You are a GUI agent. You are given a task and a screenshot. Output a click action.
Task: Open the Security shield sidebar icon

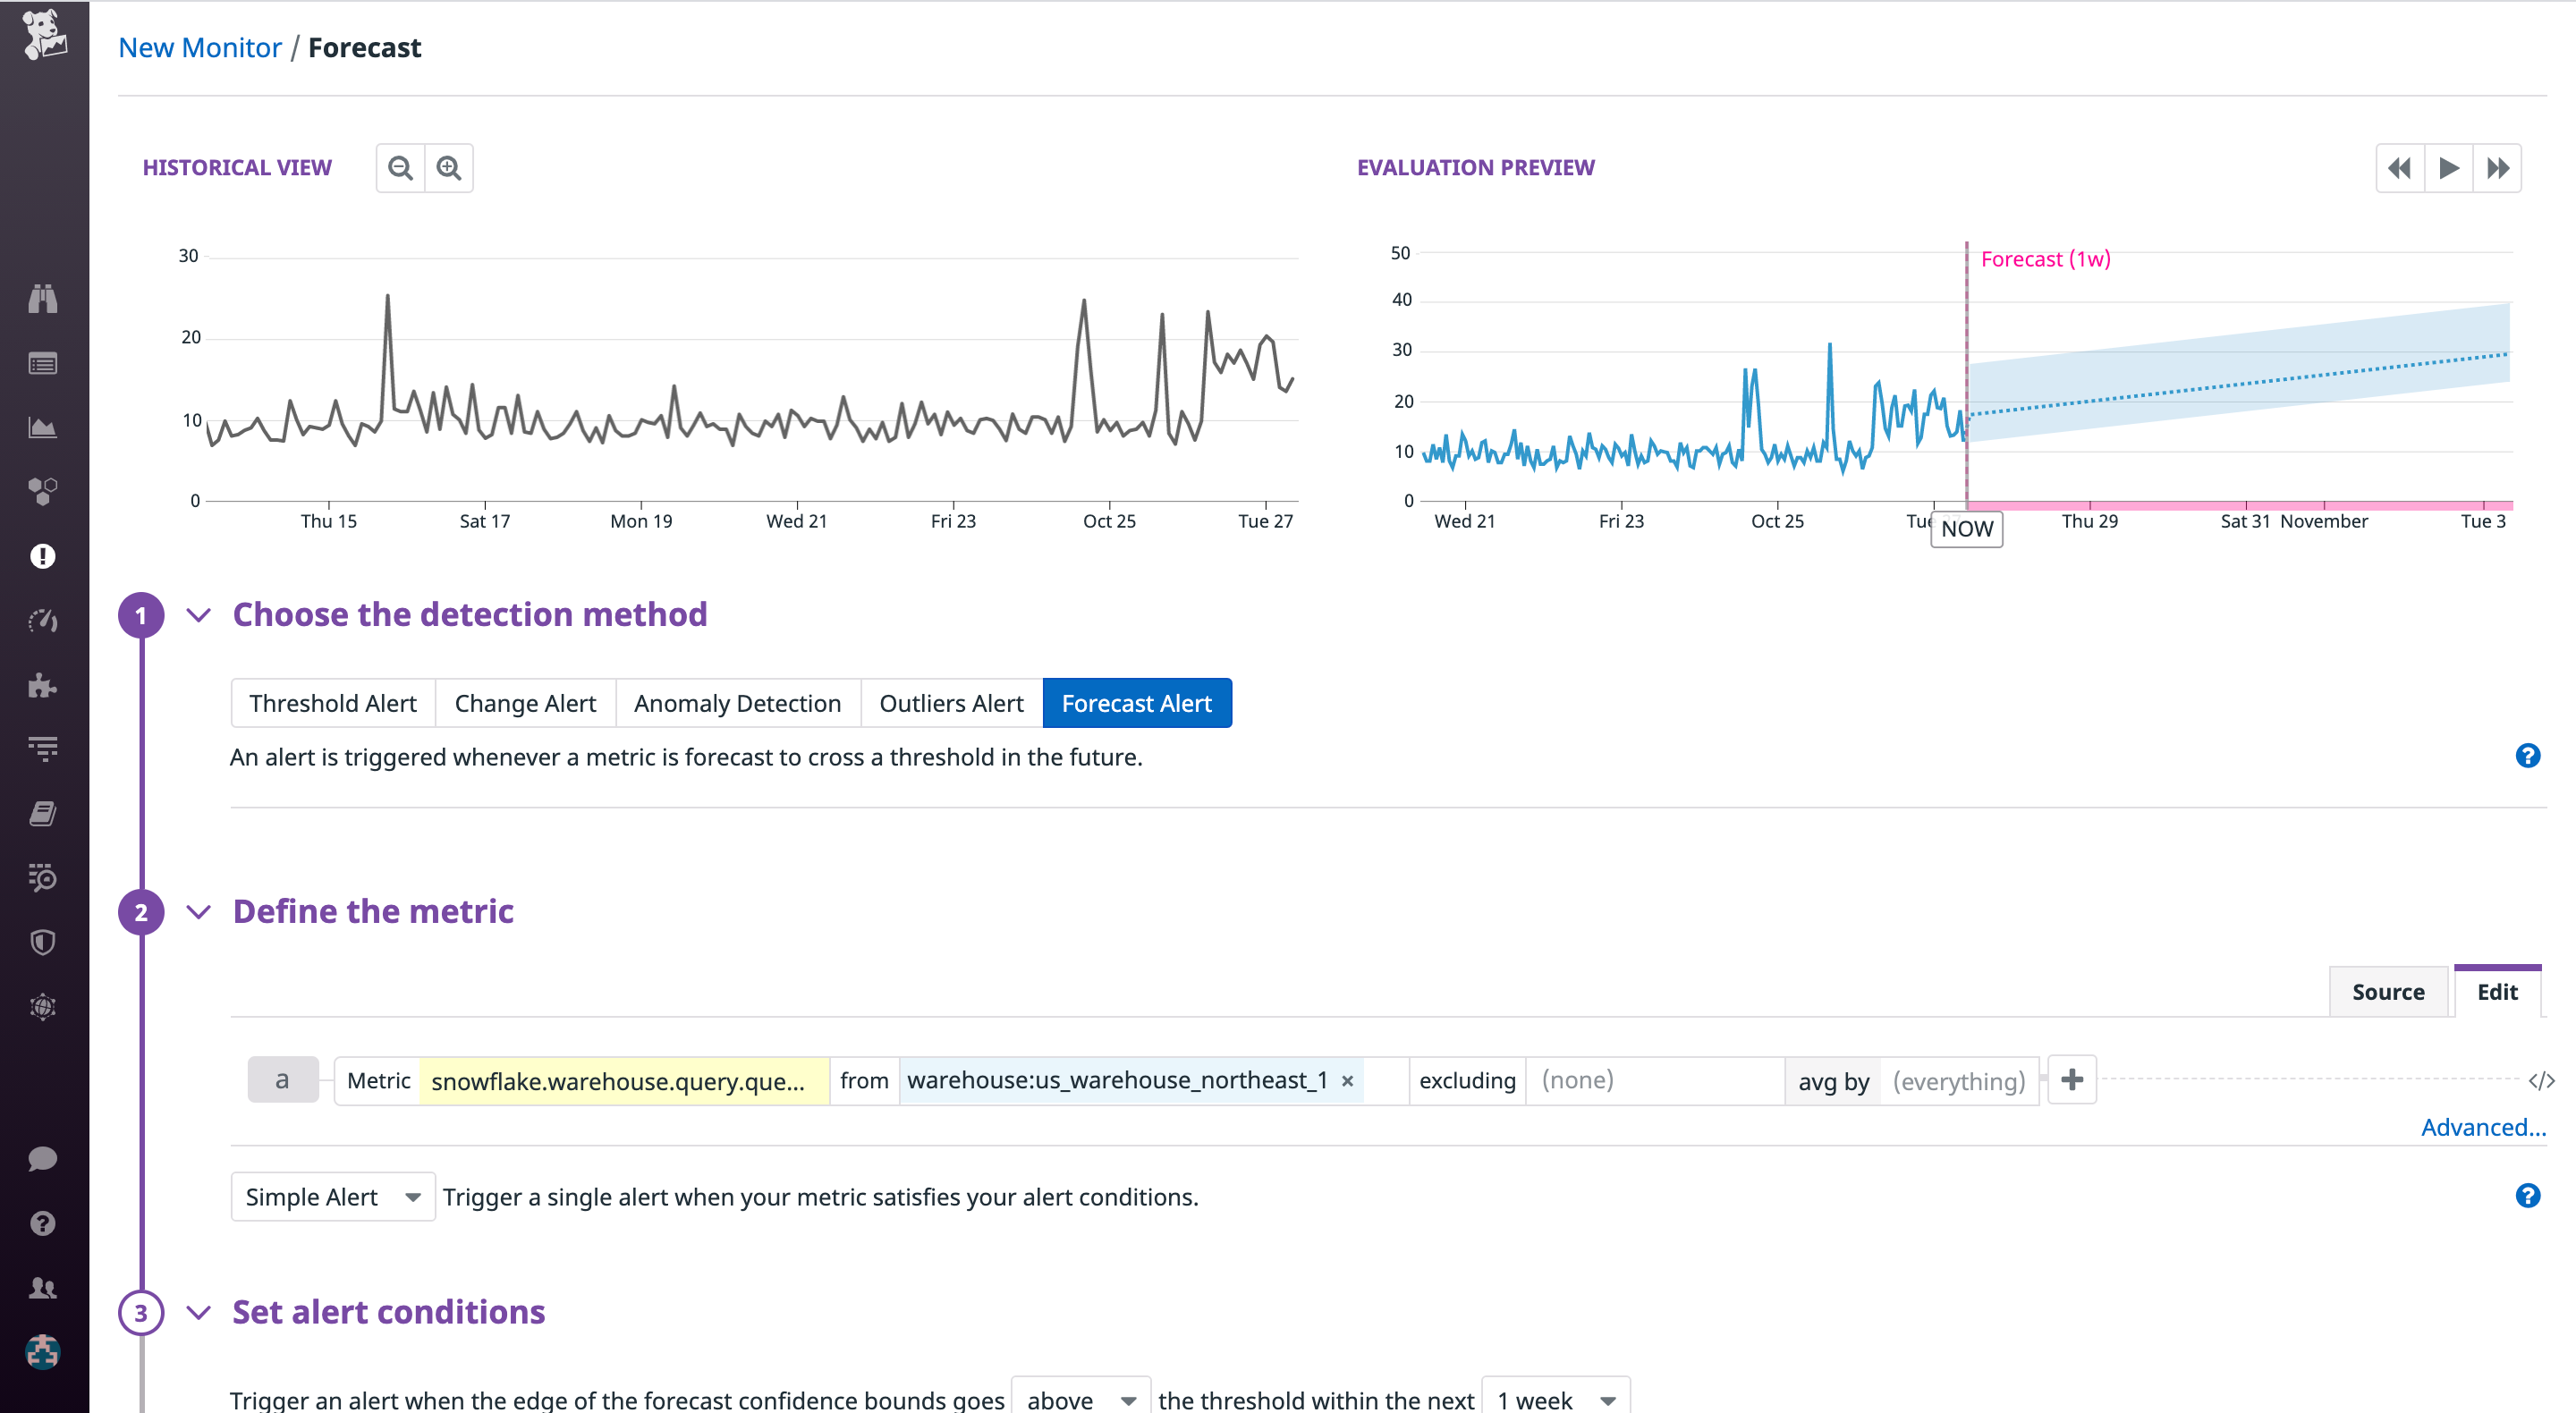click(x=43, y=941)
